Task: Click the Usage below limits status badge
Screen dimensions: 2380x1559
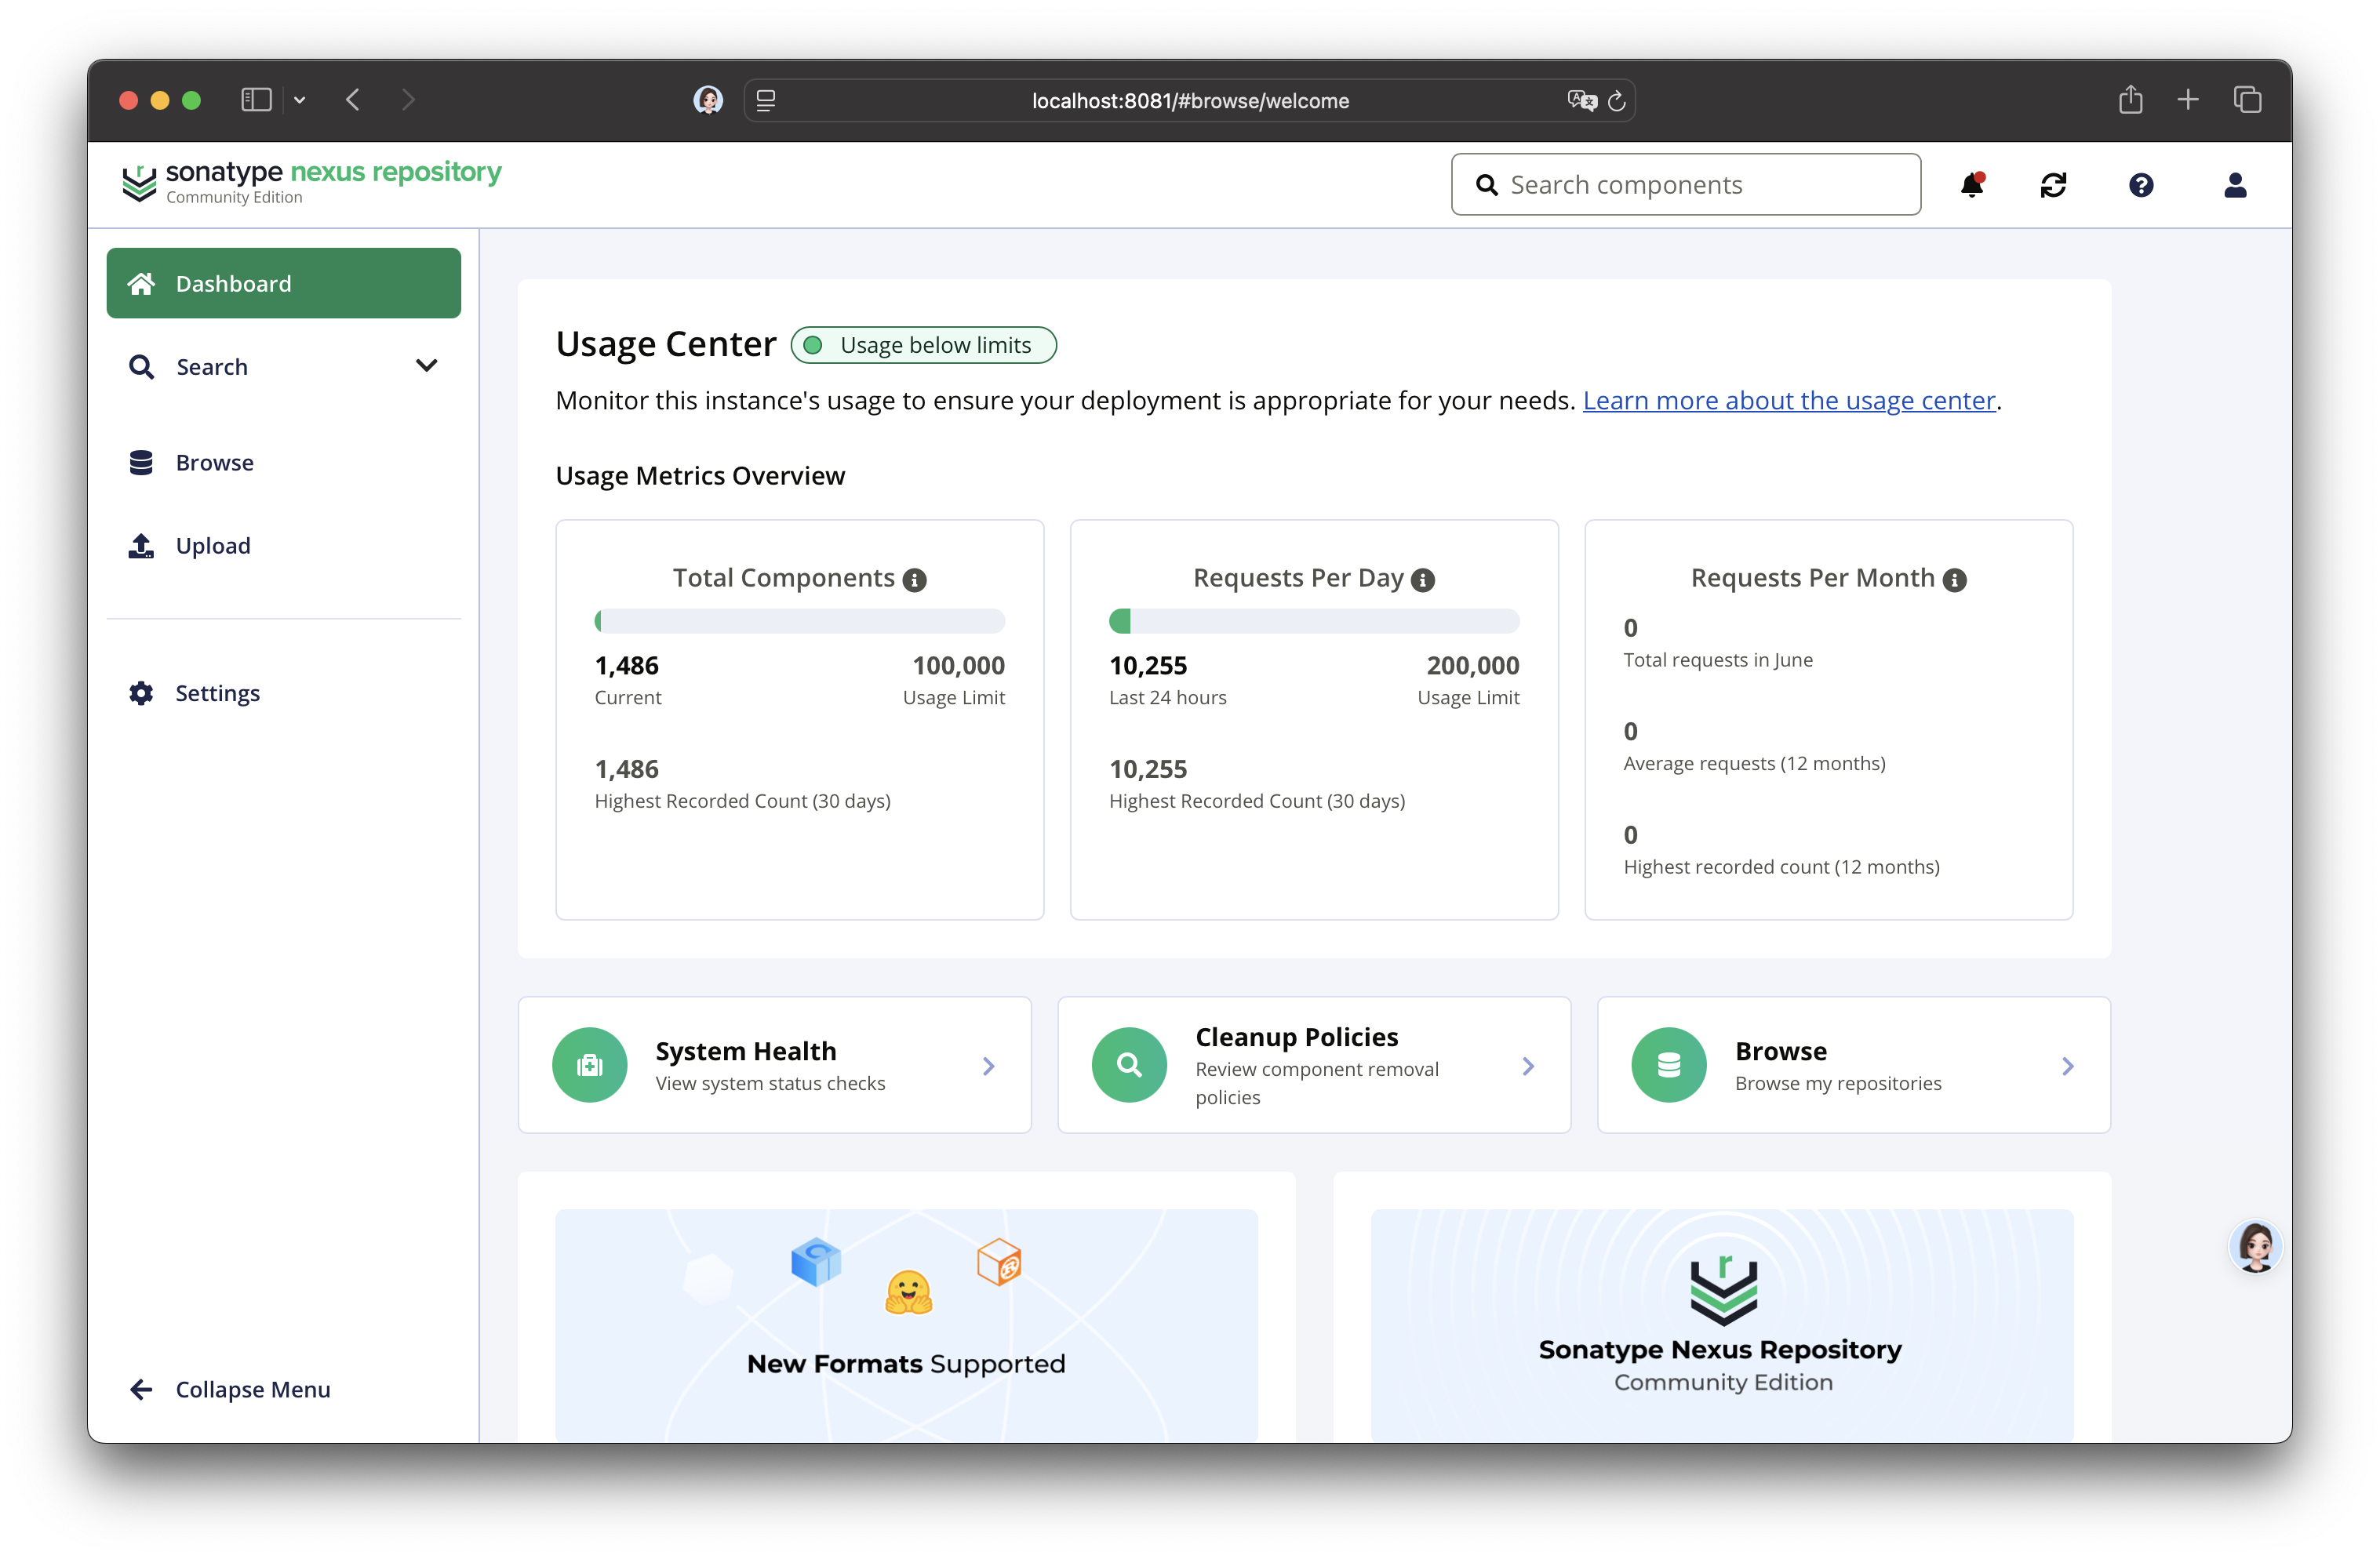Action: coord(924,345)
